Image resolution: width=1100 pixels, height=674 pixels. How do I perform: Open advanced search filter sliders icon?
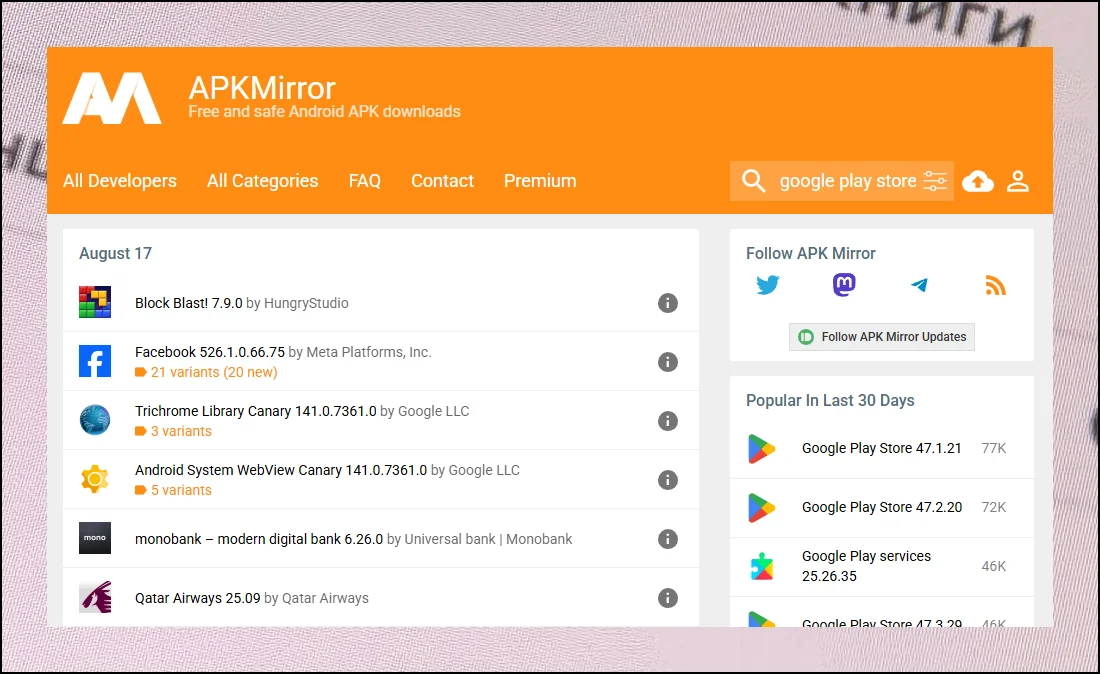coord(935,181)
